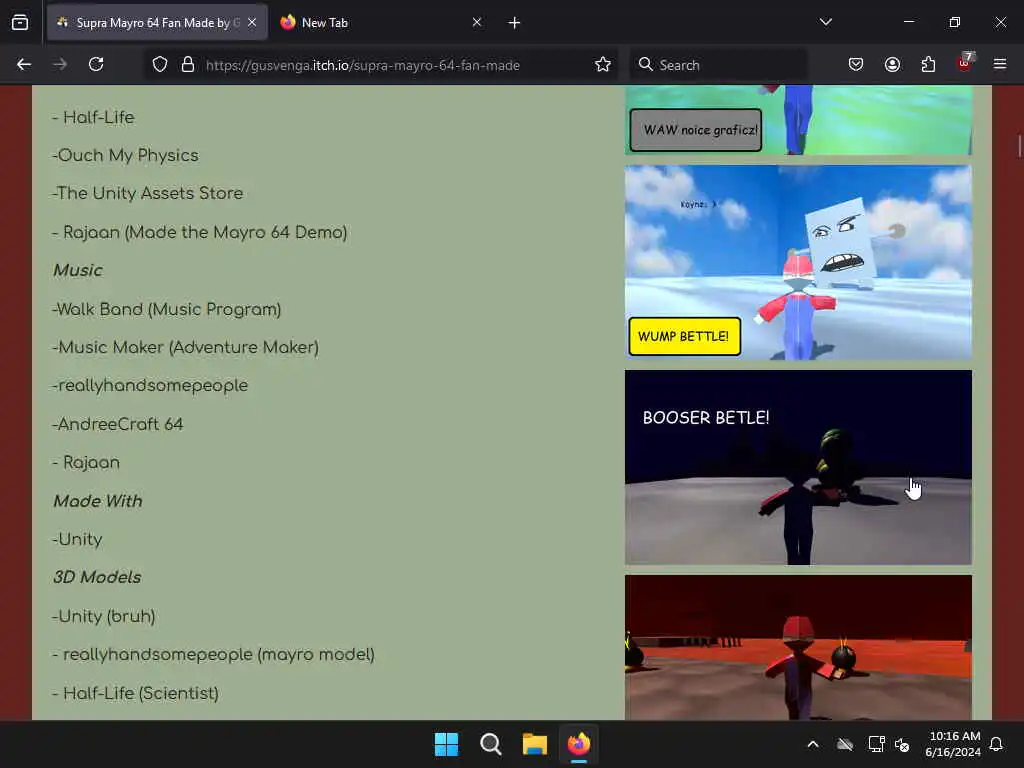Open the BOOSER BETLE screenshot

(x=798, y=468)
